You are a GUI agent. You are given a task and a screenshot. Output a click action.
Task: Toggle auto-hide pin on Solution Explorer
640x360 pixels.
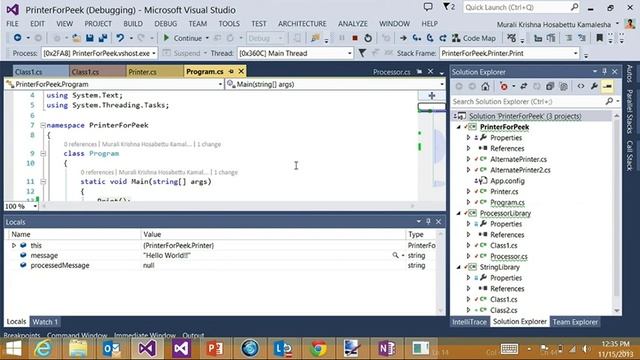click(x=604, y=71)
